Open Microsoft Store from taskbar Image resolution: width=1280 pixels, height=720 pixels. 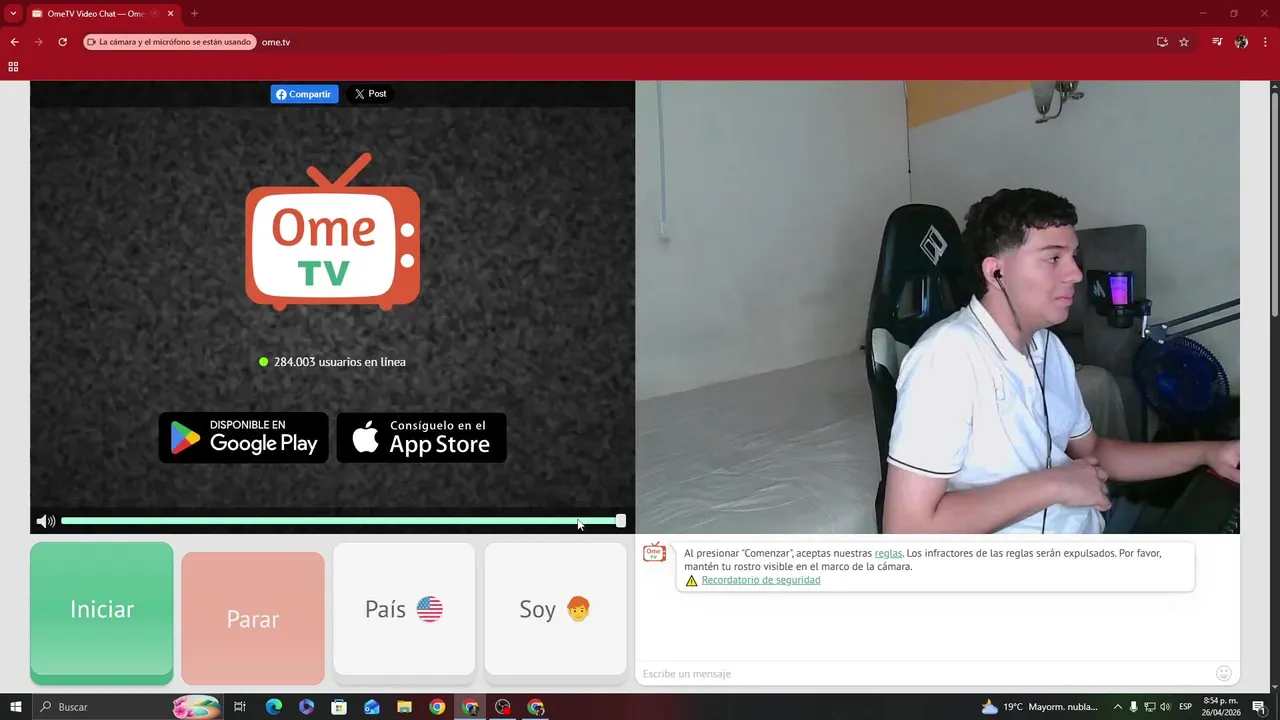pyautogui.click(x=339, y=707)
